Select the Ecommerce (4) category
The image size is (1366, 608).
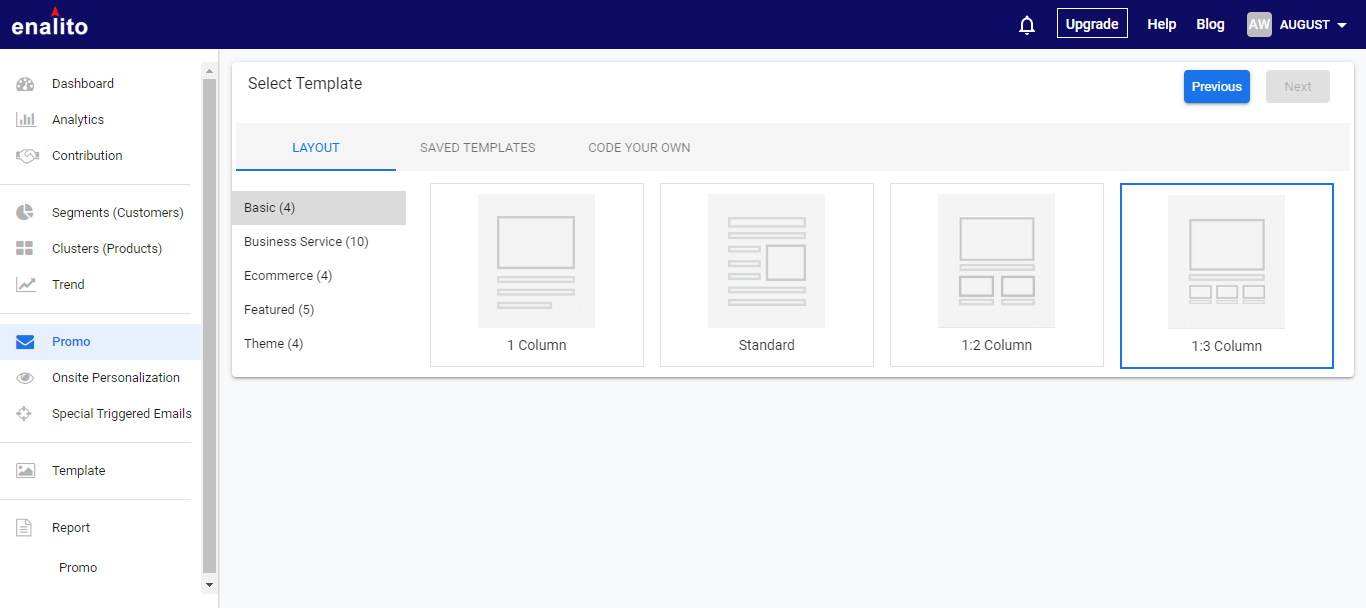[x=319, y=276]
